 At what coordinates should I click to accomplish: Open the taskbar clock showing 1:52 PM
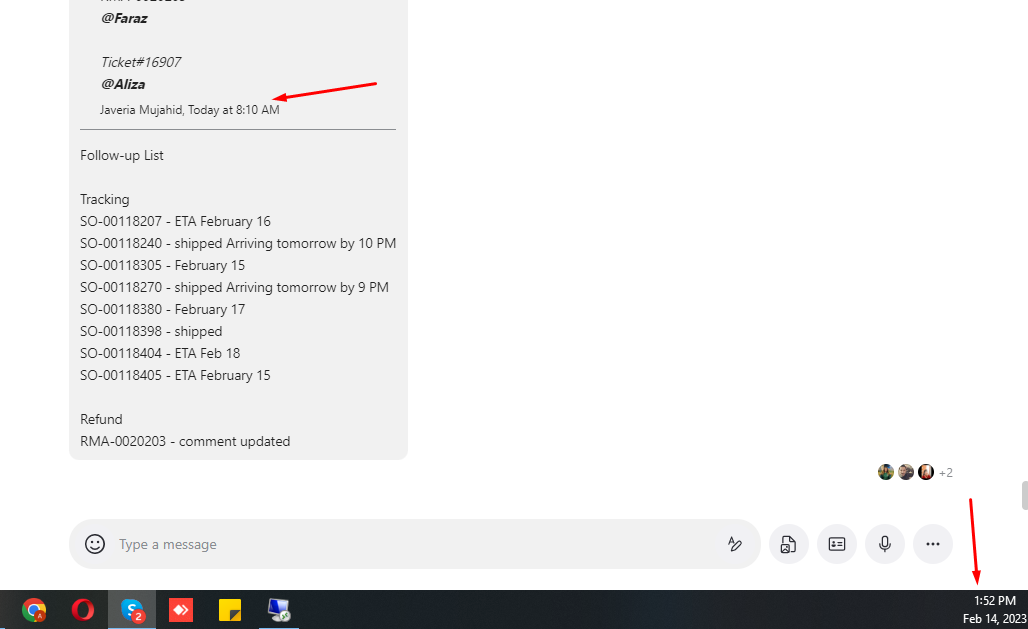pyautogui.click(x=995, y=601)
